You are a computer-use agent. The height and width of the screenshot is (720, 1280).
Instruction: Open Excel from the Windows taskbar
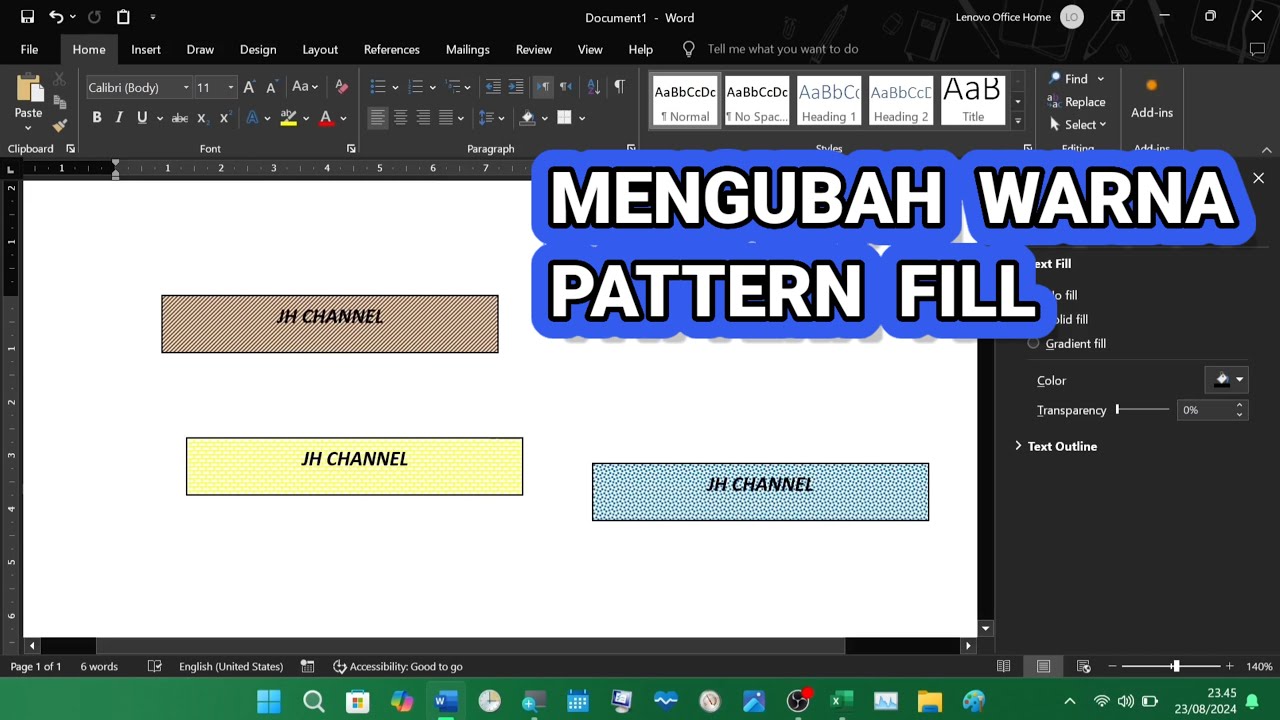(x=841, y=701)
